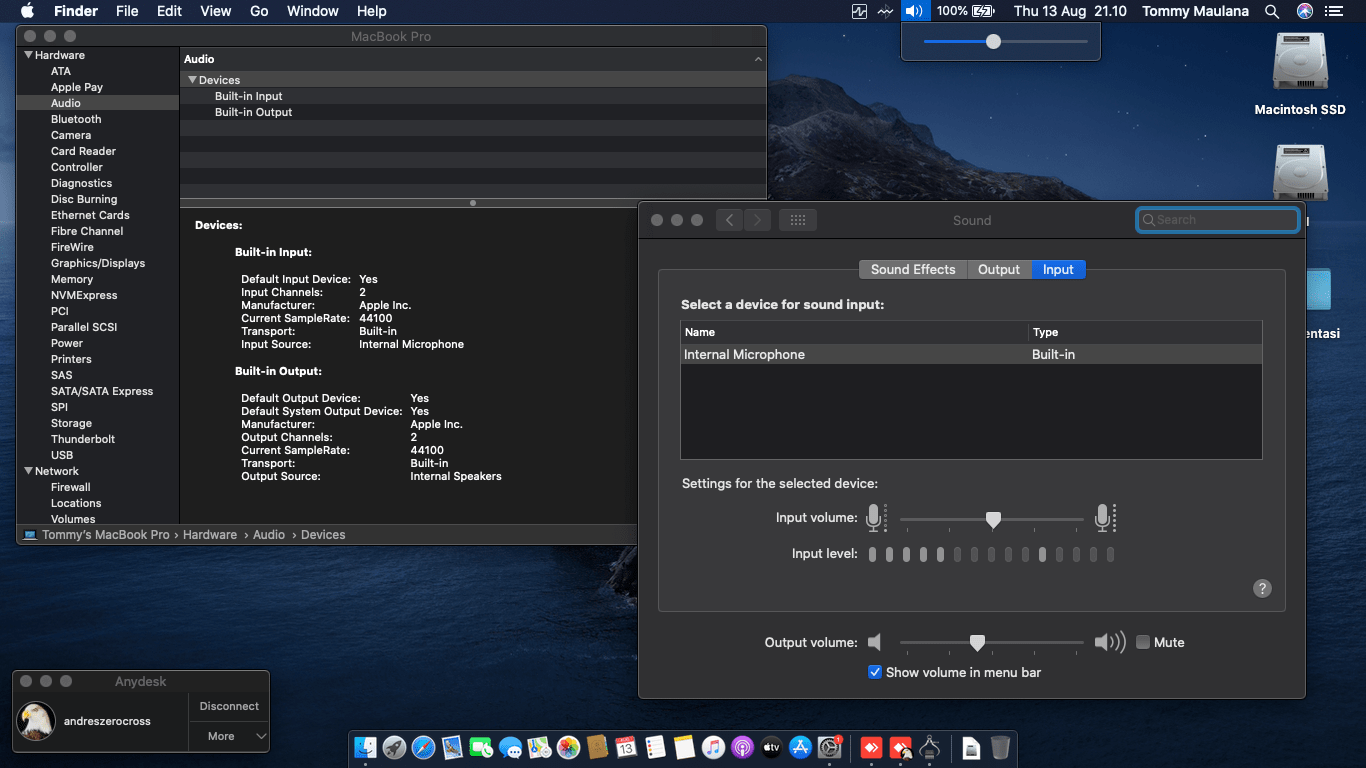Launch System Preferences from the dock
Viewport: 1366px width, 768px height.
click(829, 747)
